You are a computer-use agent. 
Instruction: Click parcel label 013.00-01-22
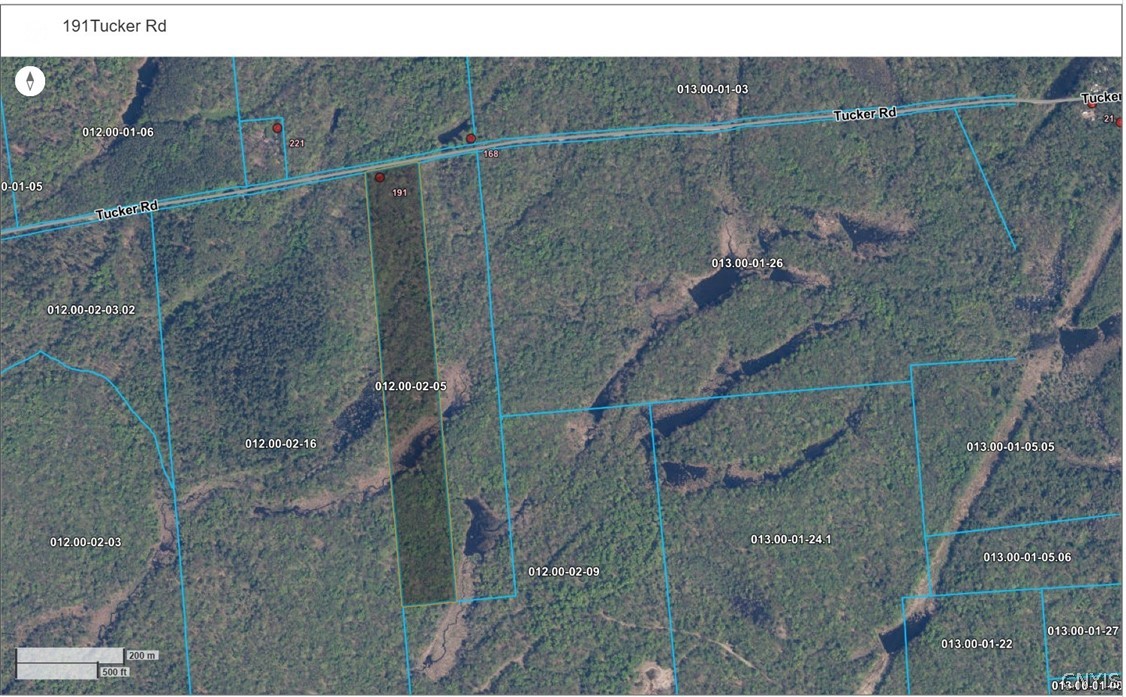pos(977,644)
